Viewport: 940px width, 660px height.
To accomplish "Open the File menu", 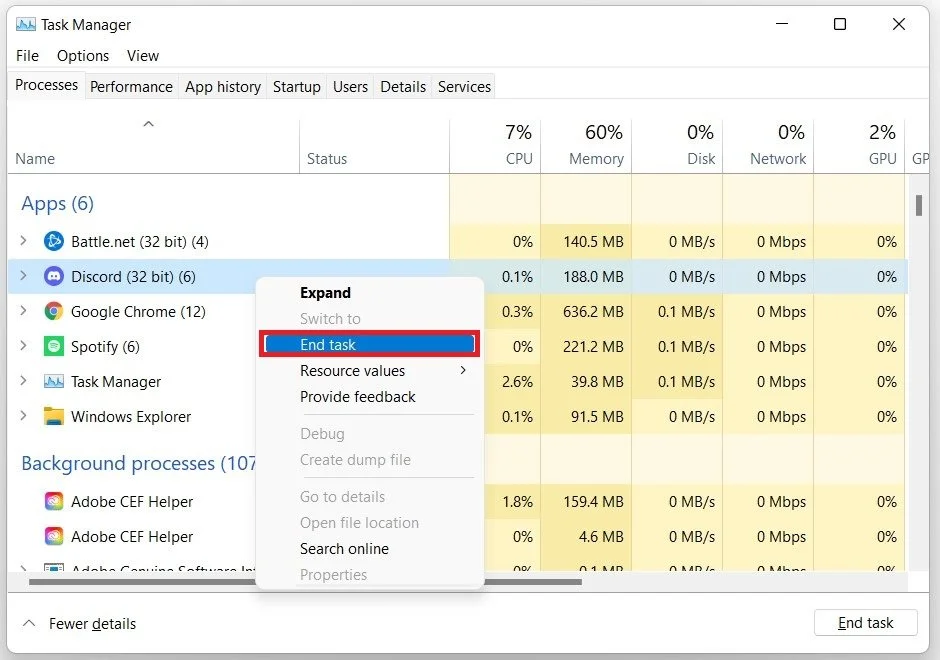I will click(28, 56).
